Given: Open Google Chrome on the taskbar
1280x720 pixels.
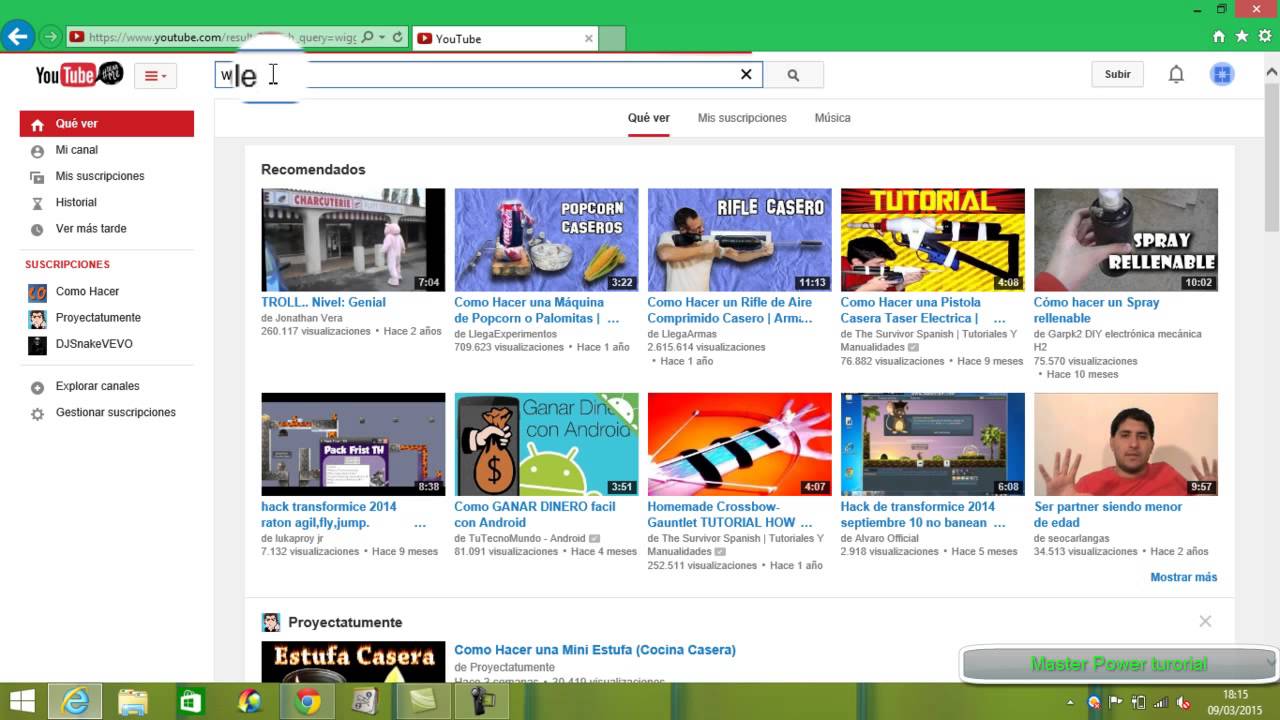Looking at the screenshot, I should (x=308, y=701).
